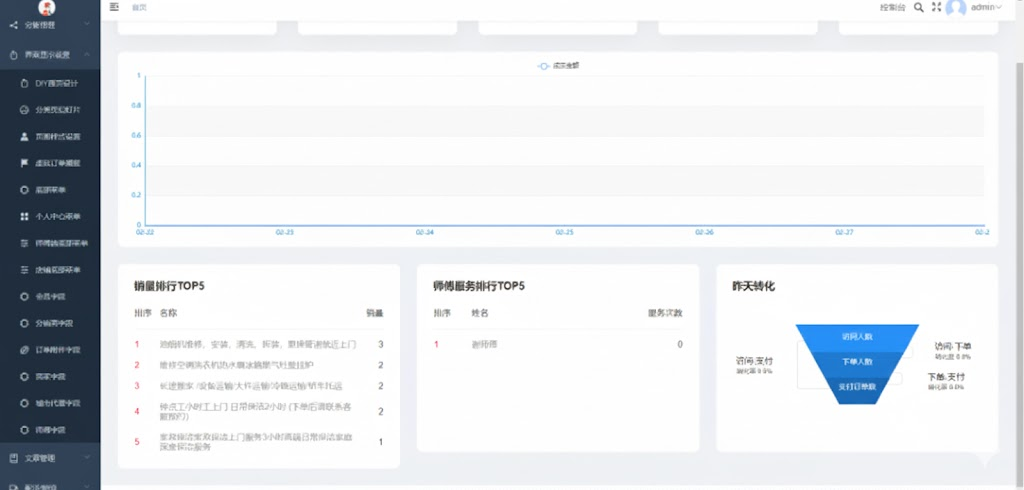Select rank 3 长途搬家 row in sales ranking
This screenshot has height=490, width=1024.
tap(259, 386)
